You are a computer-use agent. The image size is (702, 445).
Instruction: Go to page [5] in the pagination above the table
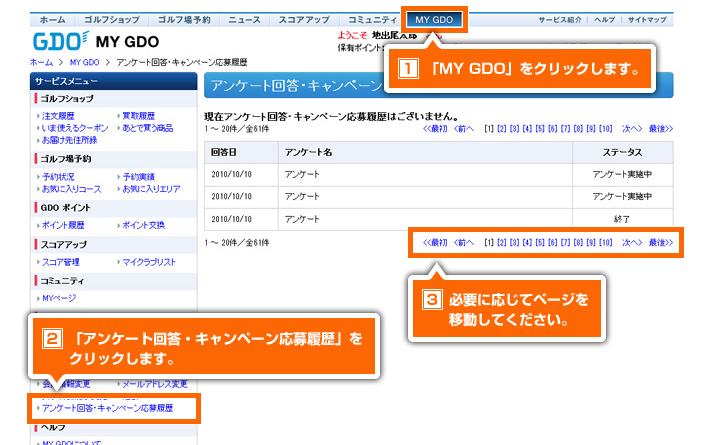(x=540, y=129)
